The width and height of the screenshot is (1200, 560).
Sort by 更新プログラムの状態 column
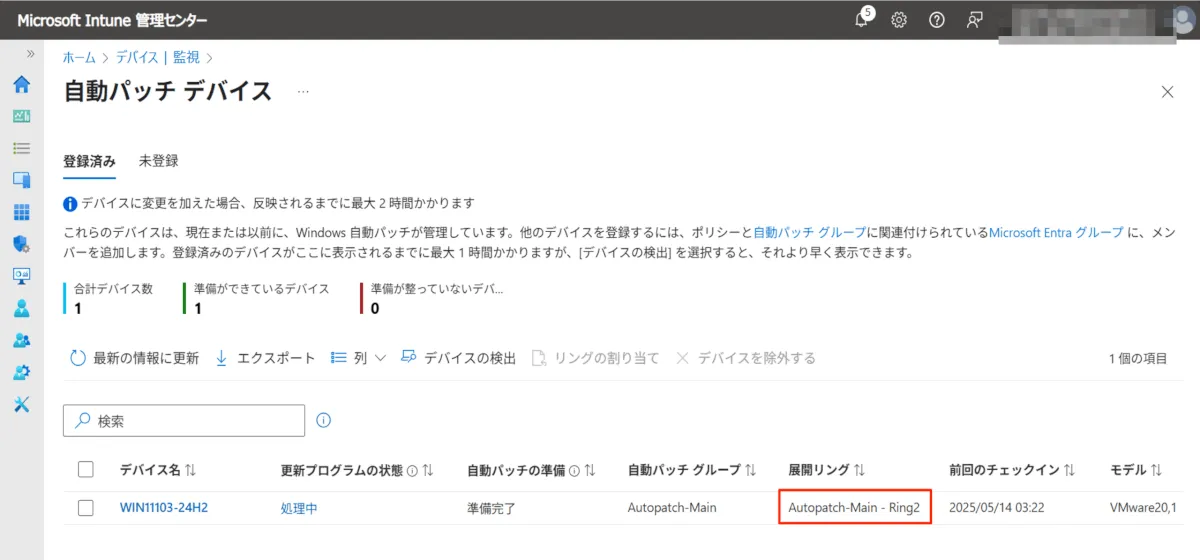click(x=357, y=469)
